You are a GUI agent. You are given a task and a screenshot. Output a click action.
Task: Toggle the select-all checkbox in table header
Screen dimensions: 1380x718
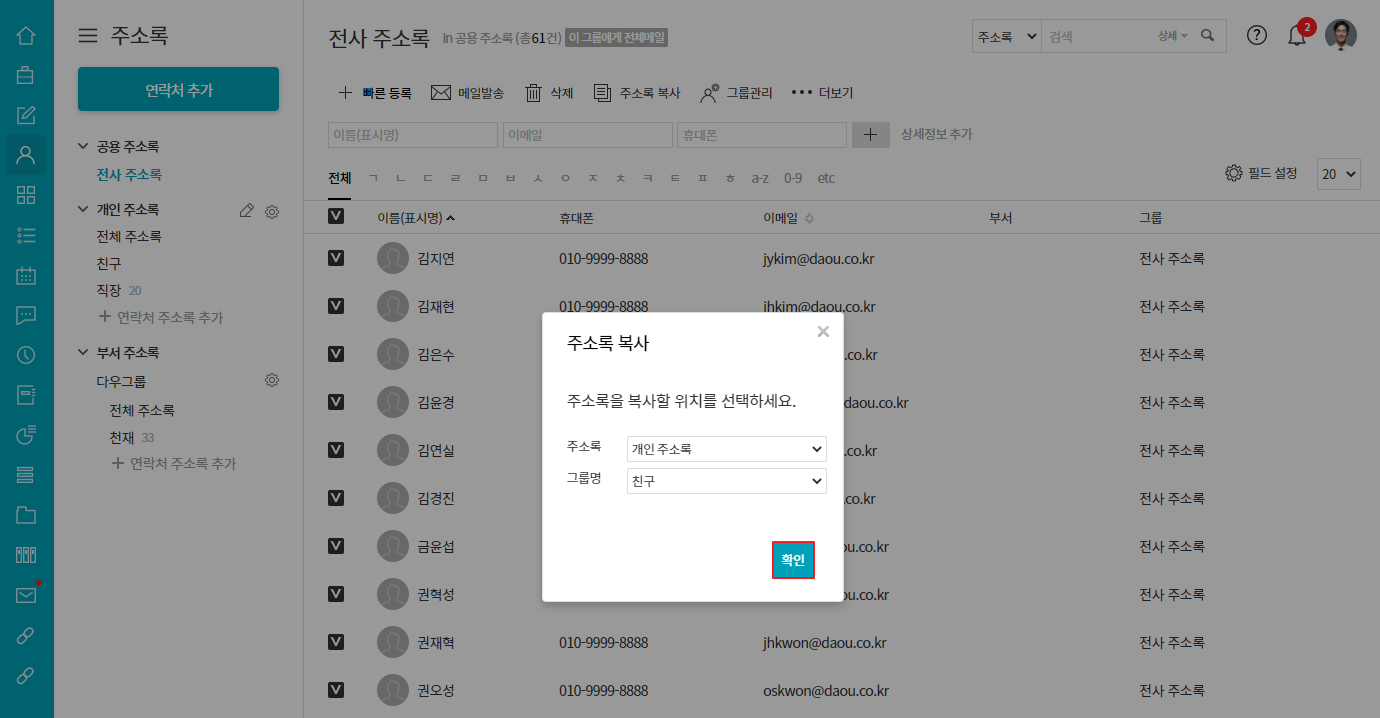336,217
